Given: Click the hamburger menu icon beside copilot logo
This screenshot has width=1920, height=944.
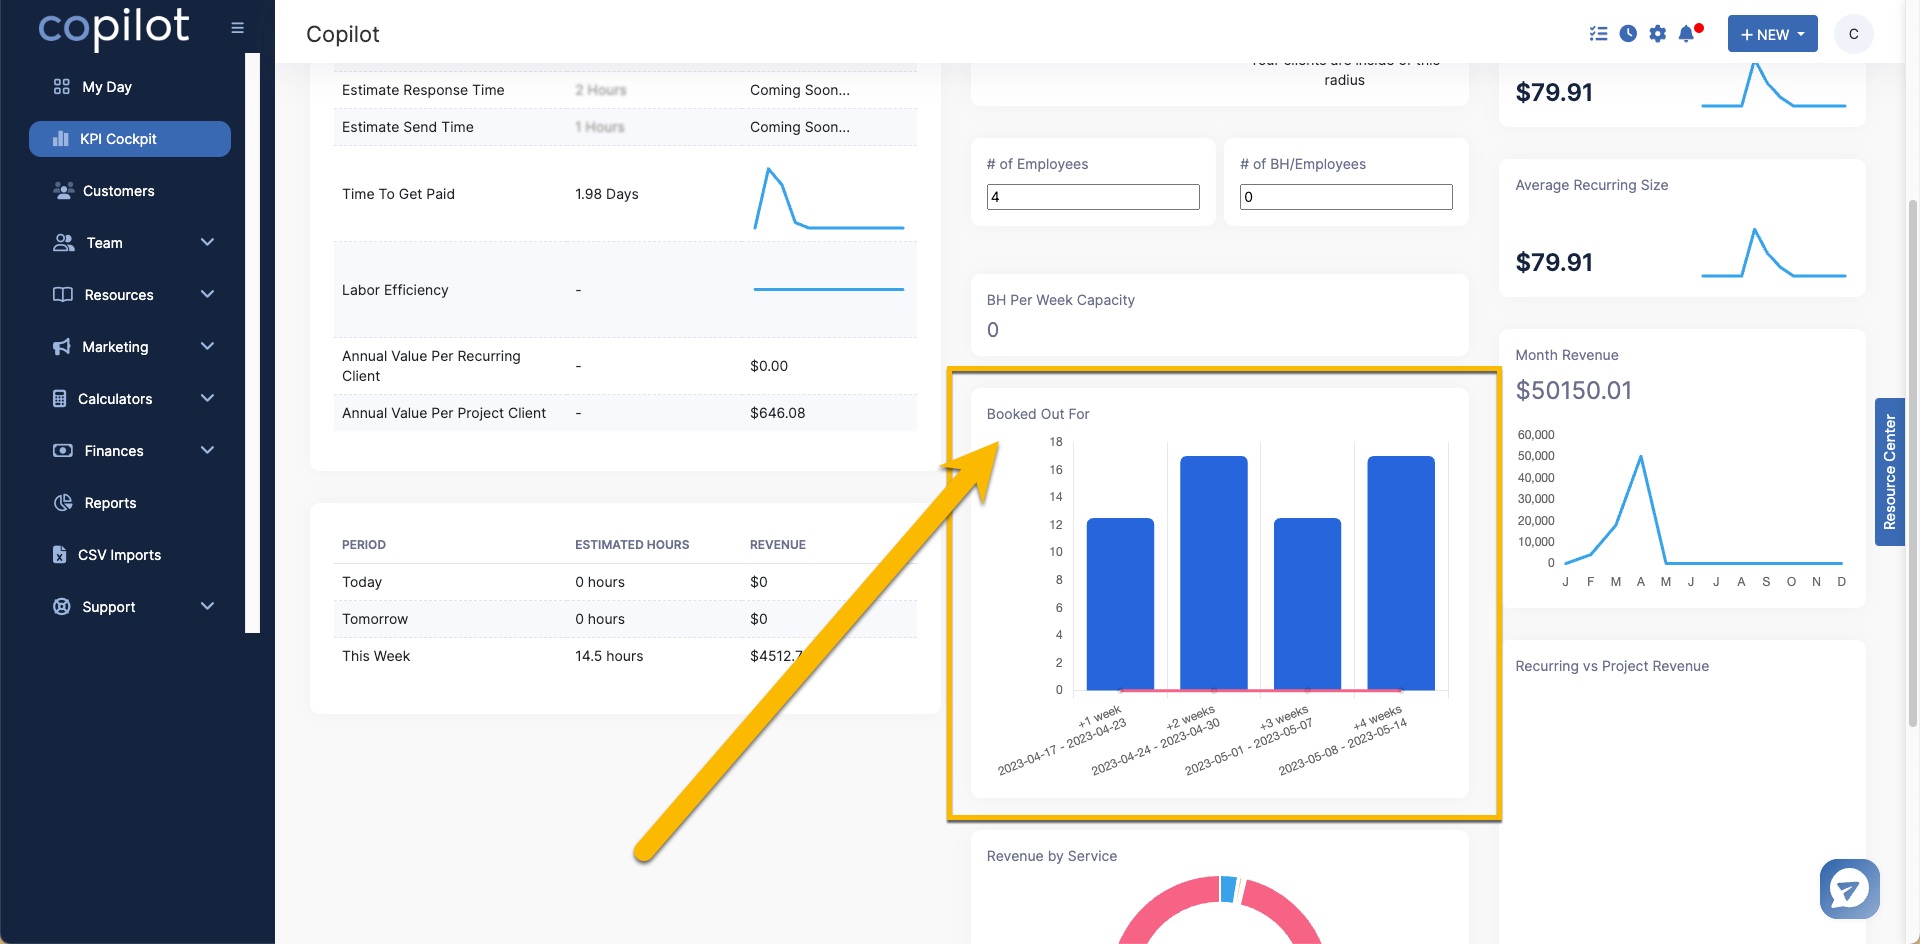Looking at the screenshot, I should (237, 28).
